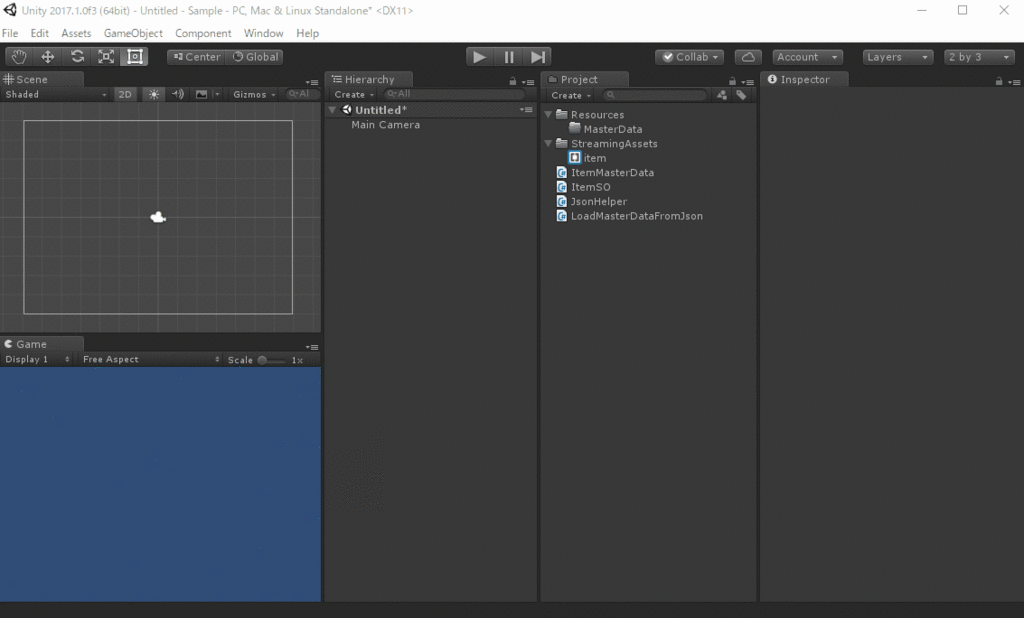Select the Rect Transform tool
Screen dimensions: 1024x618
coord(135,57)
